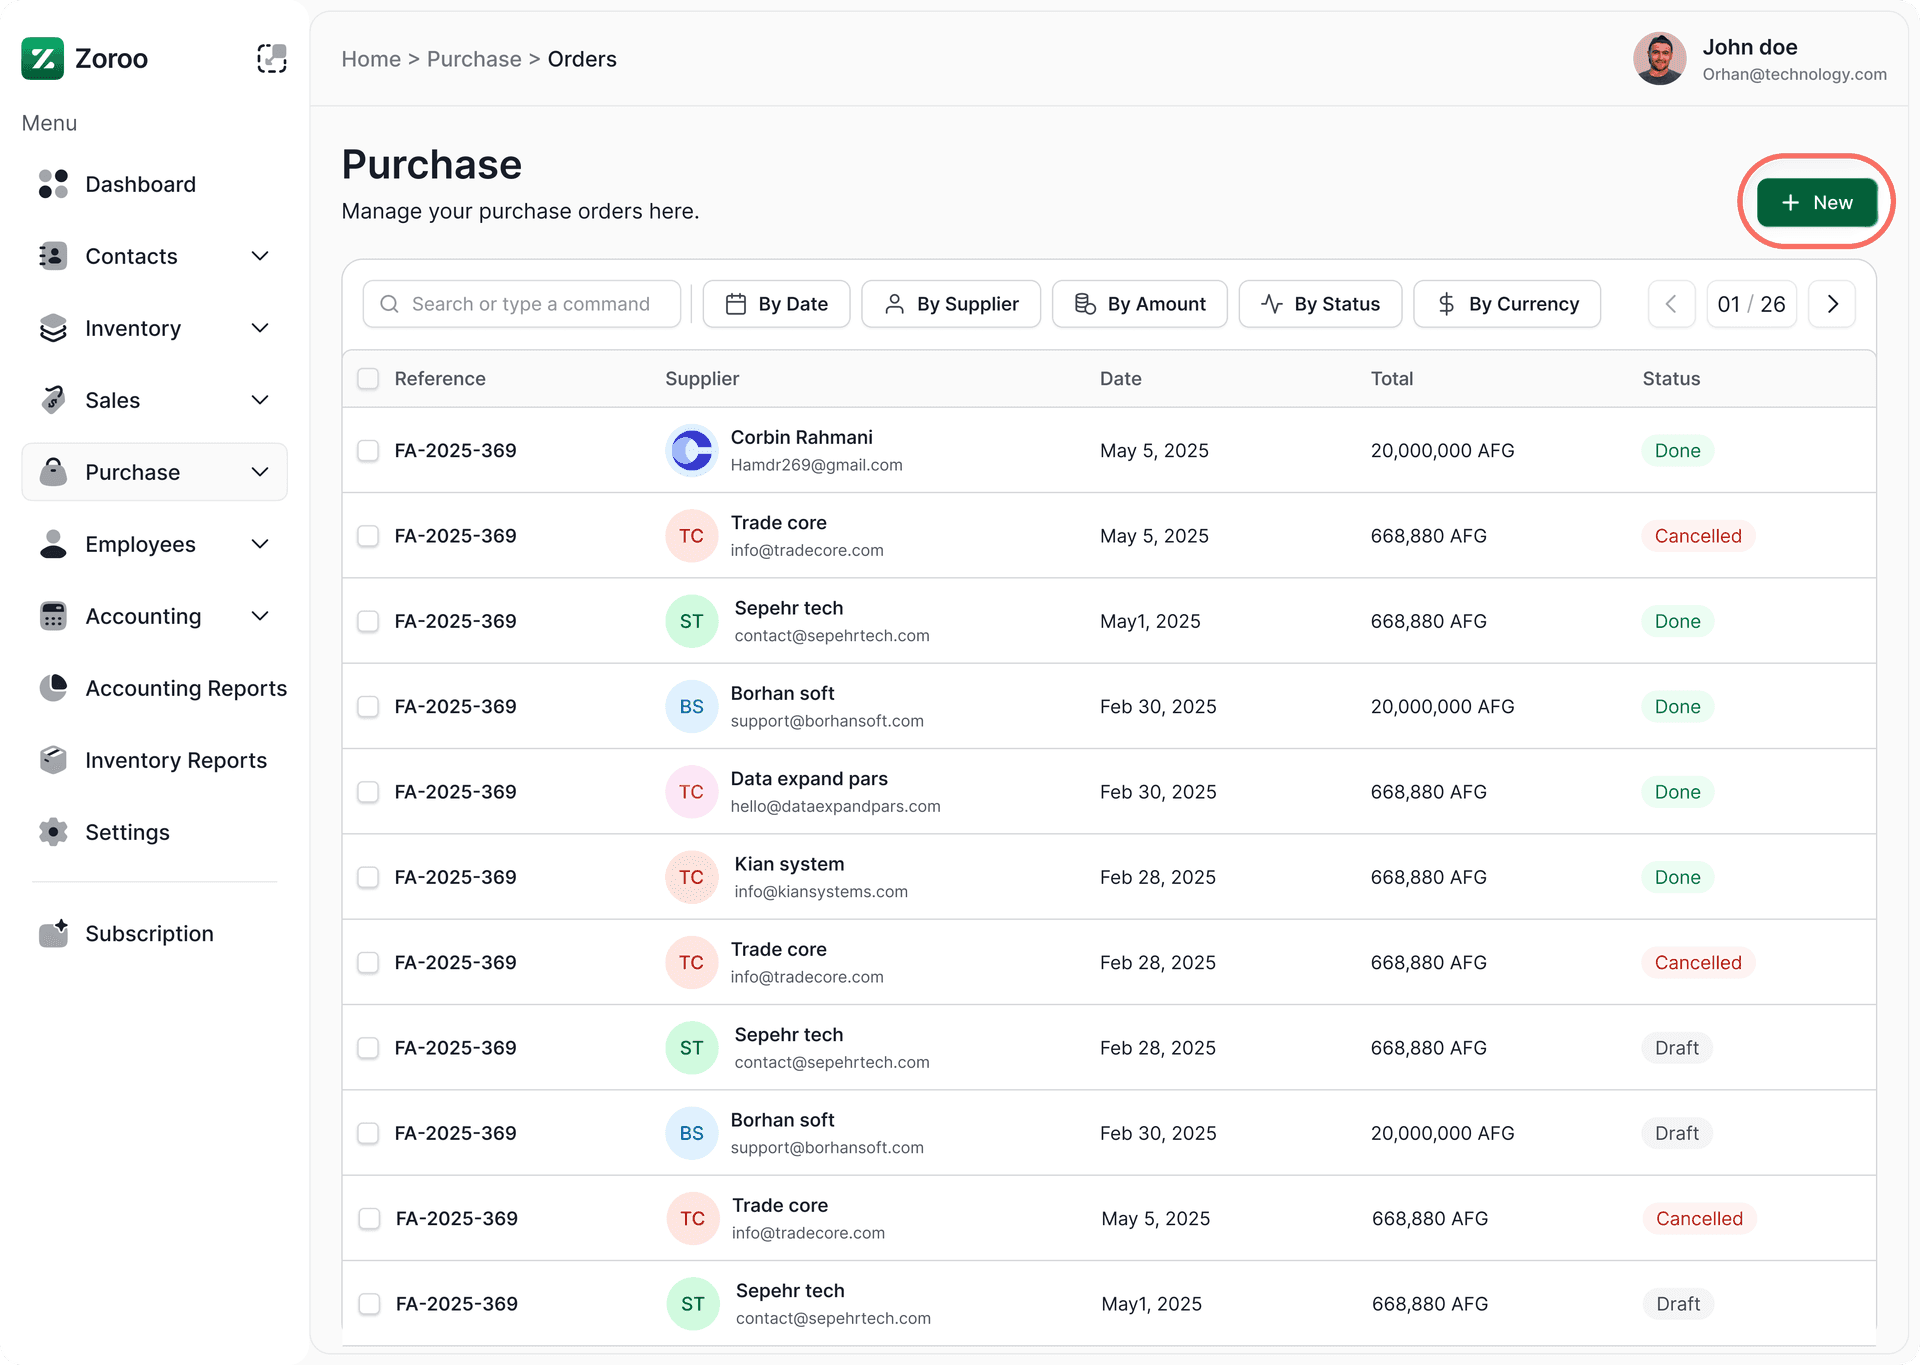Image resolution: width=1920 pixels, height=1365 pixels.
Task: Check the row for Kian system order
Action: point(368,877)
